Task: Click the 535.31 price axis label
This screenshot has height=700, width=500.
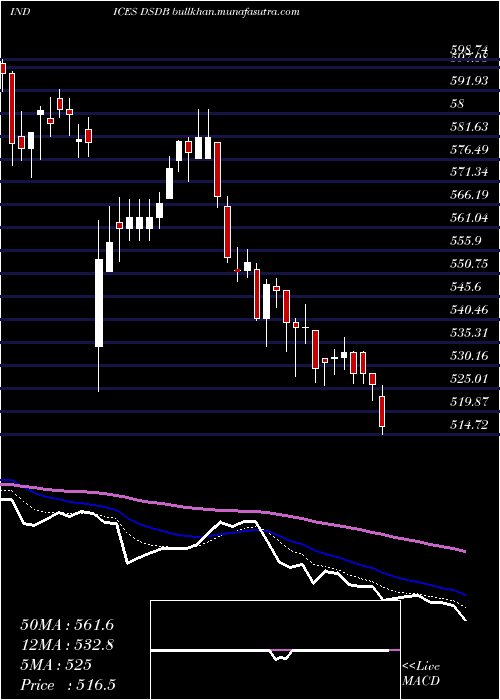Action: [469, 333]
